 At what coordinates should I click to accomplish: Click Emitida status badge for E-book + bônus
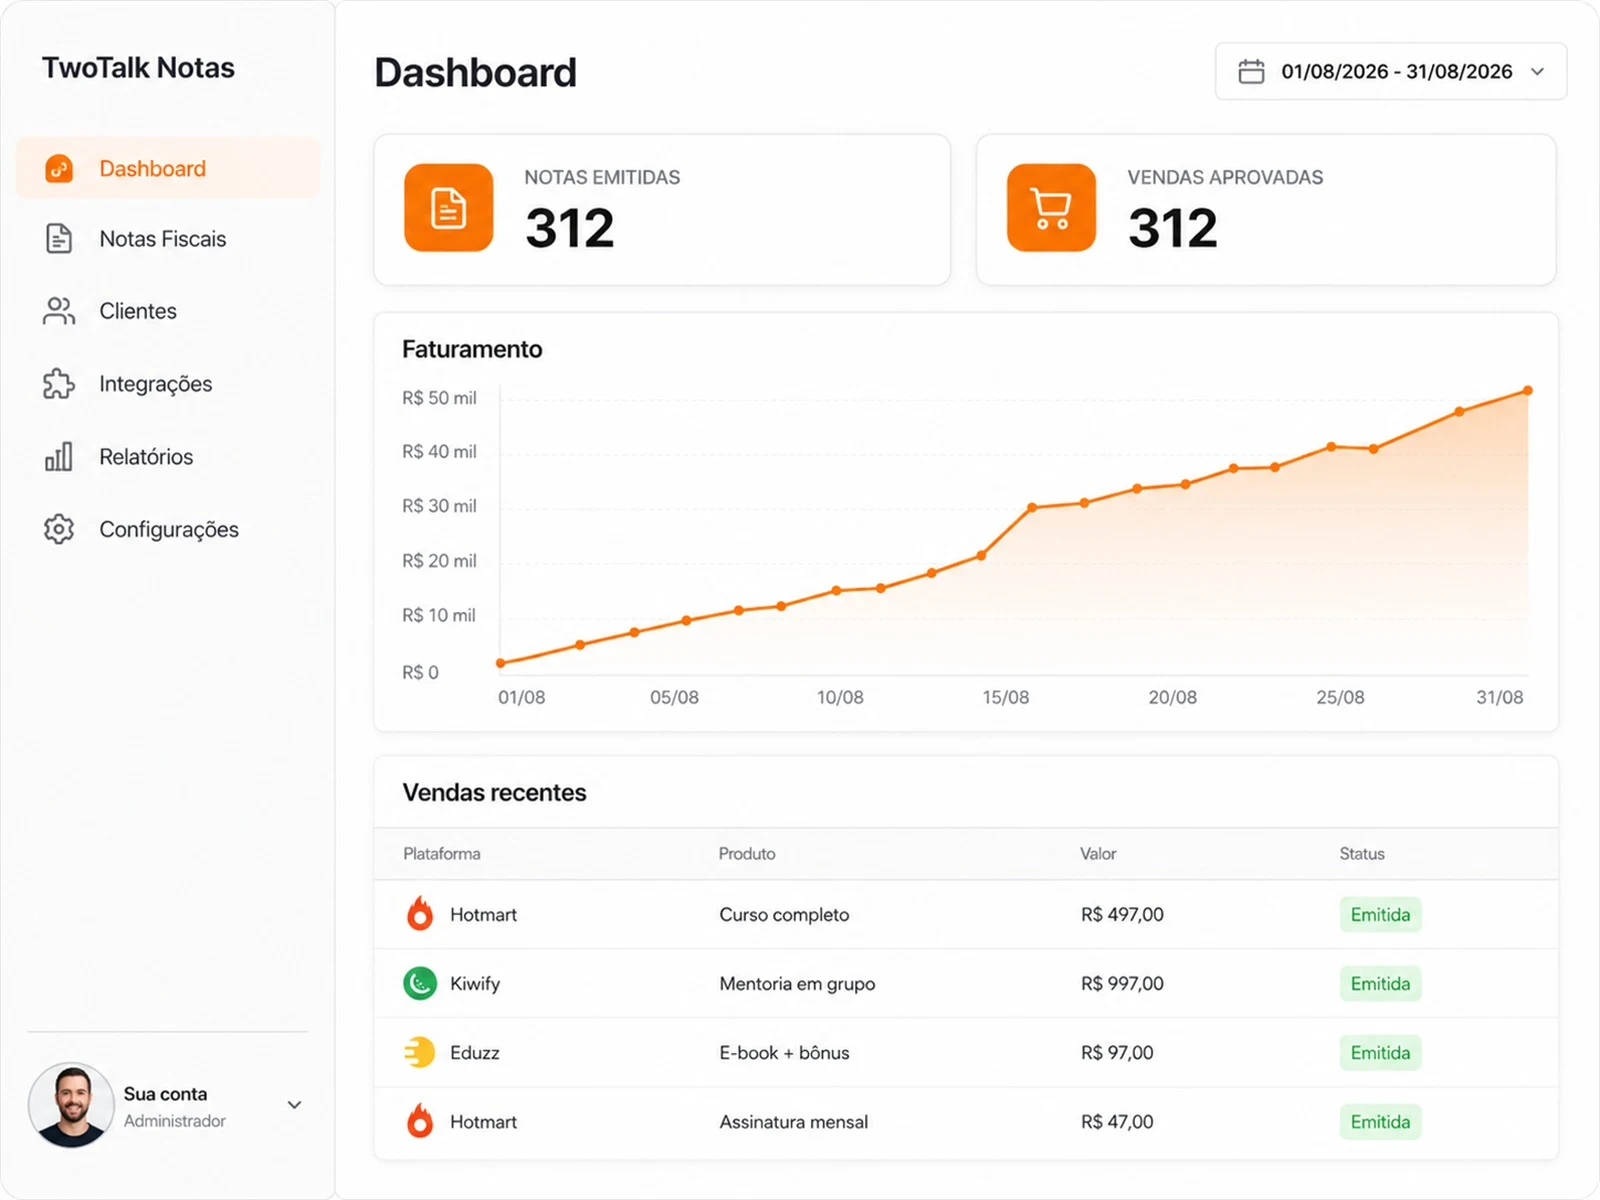[1380, 1052]
